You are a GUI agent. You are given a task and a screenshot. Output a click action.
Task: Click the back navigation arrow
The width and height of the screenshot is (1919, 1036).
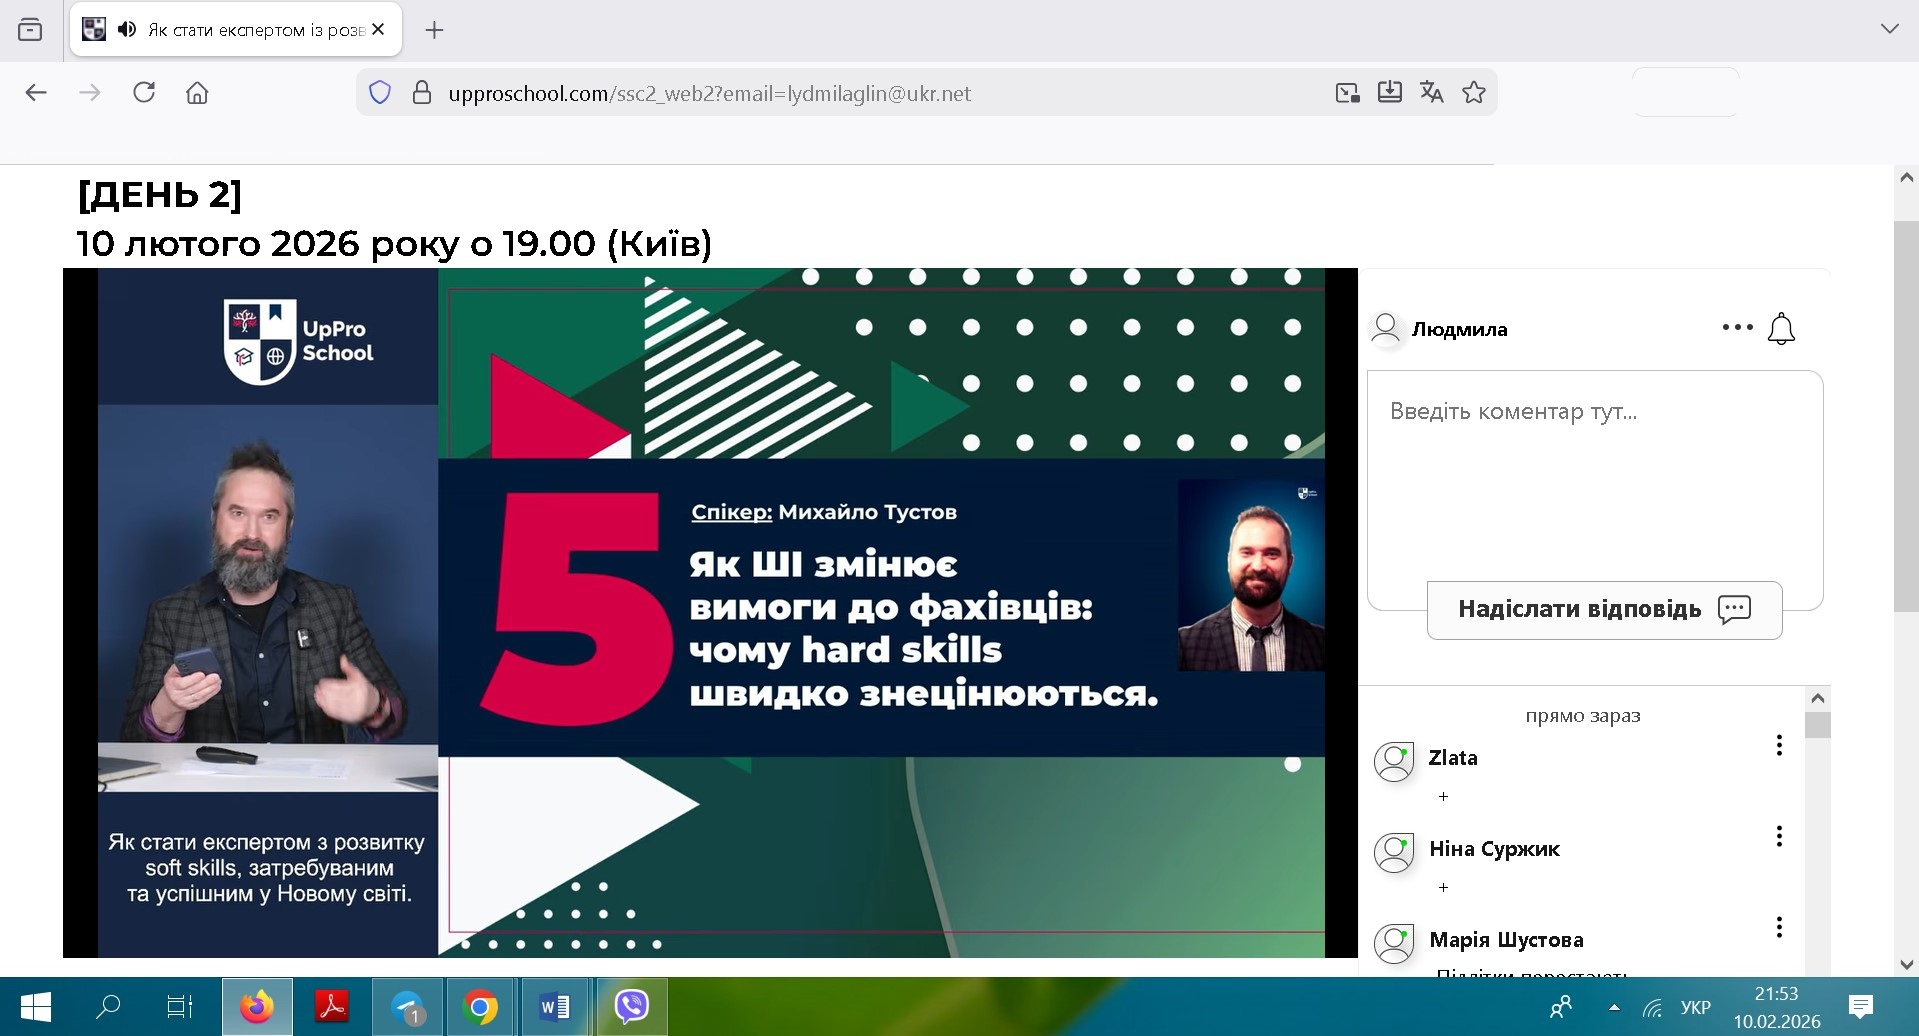point(36,93)
